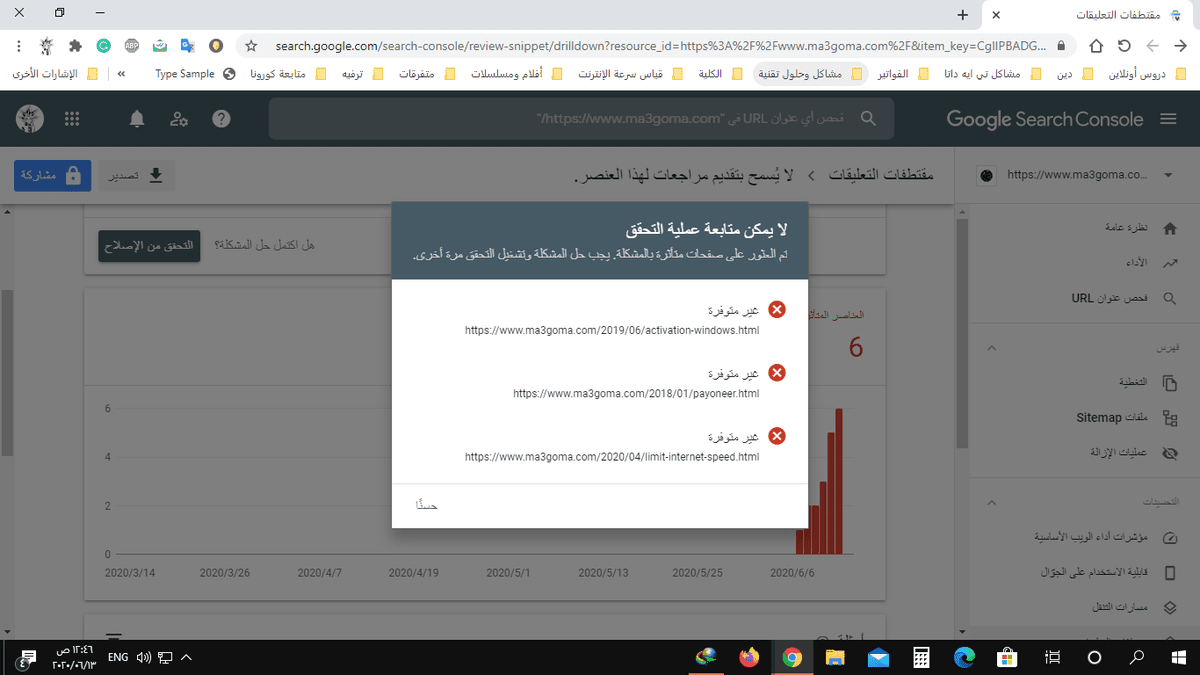Click the activation-windows.html URL in dialog

click(612, 329)
